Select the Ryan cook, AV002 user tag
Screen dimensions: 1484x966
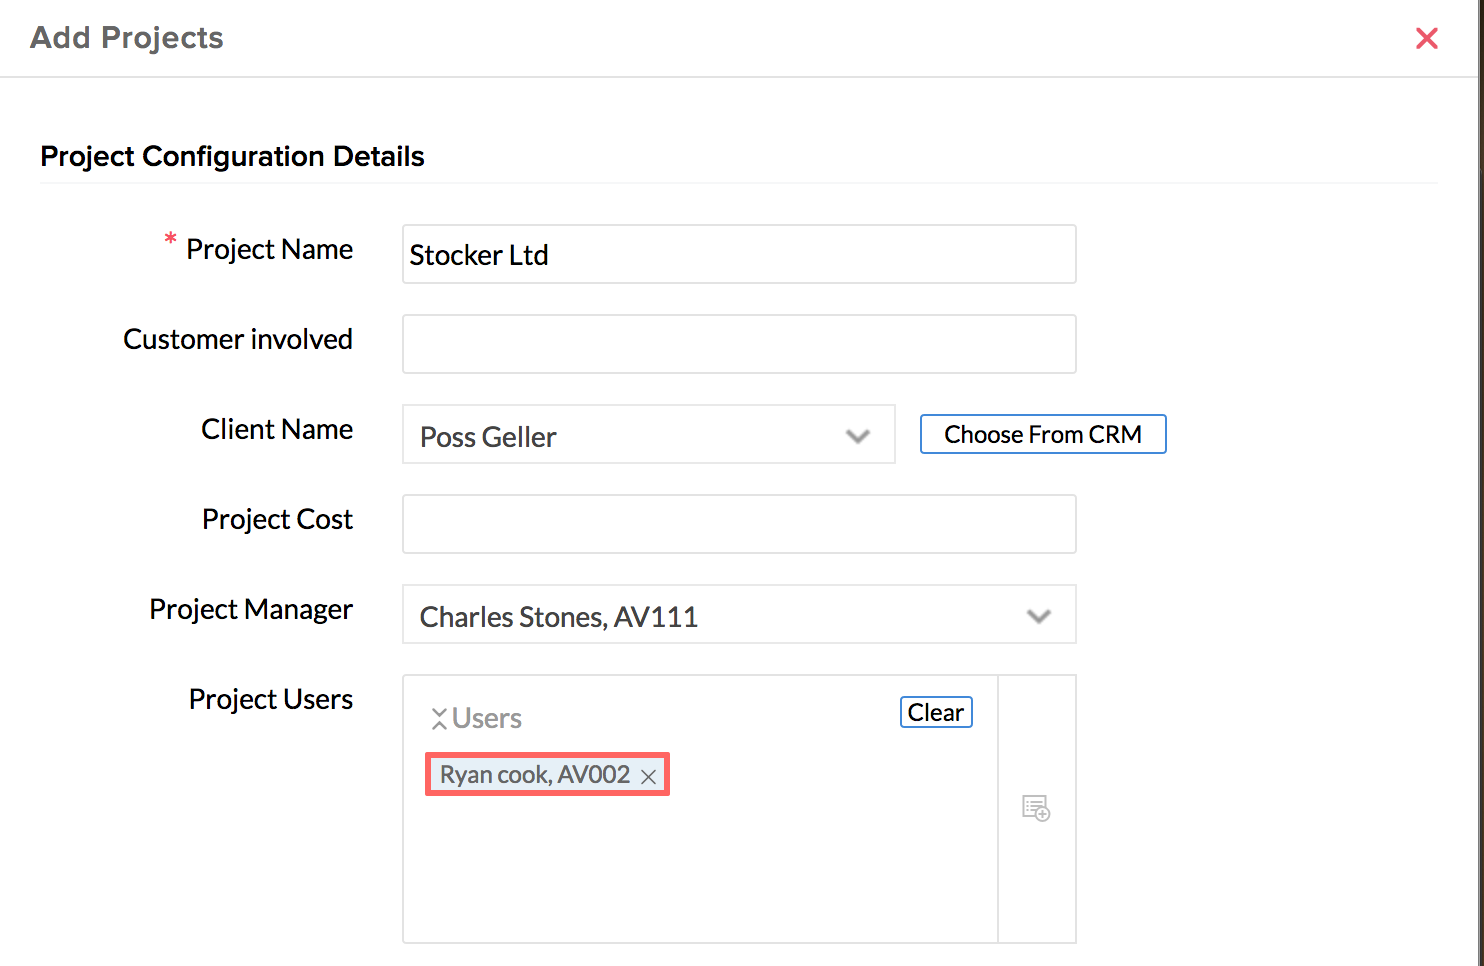click(535, 775)
